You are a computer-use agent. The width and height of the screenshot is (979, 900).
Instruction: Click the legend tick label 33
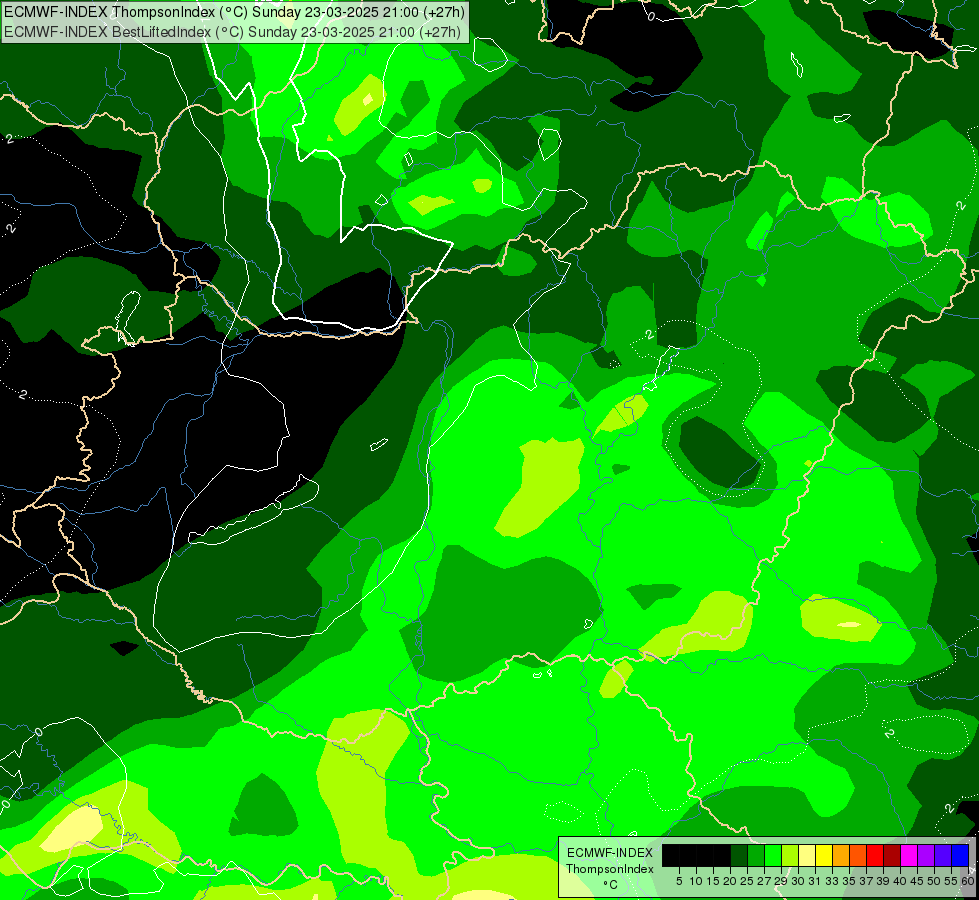(x=832, y=881)
